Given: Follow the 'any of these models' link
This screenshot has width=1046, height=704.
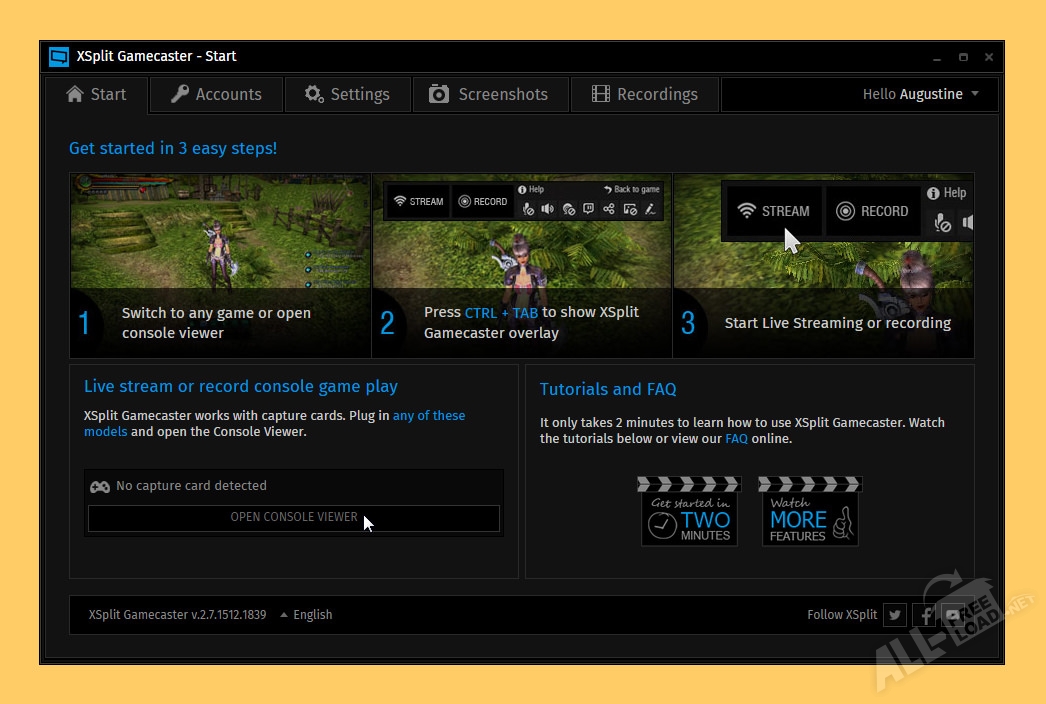Looking at the screenshot, I should (x=429, y=416).
